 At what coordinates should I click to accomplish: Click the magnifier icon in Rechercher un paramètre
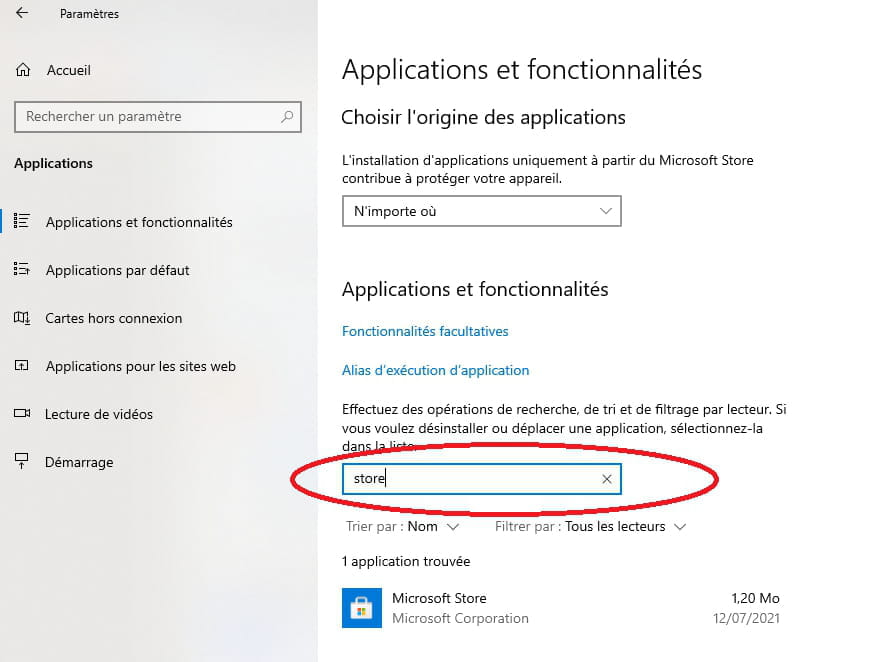point(287,116)
